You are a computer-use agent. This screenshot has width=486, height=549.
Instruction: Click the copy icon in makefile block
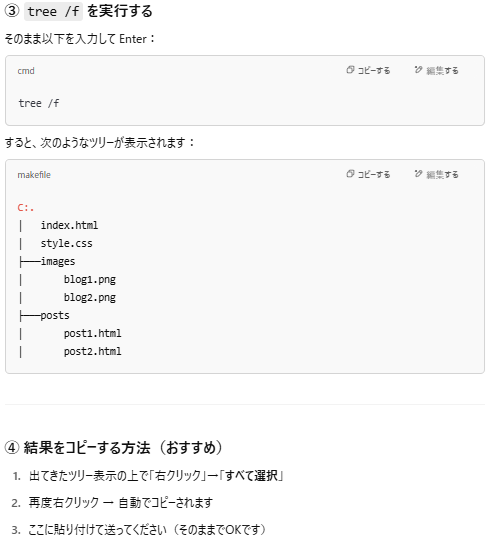tap(350, 174)
